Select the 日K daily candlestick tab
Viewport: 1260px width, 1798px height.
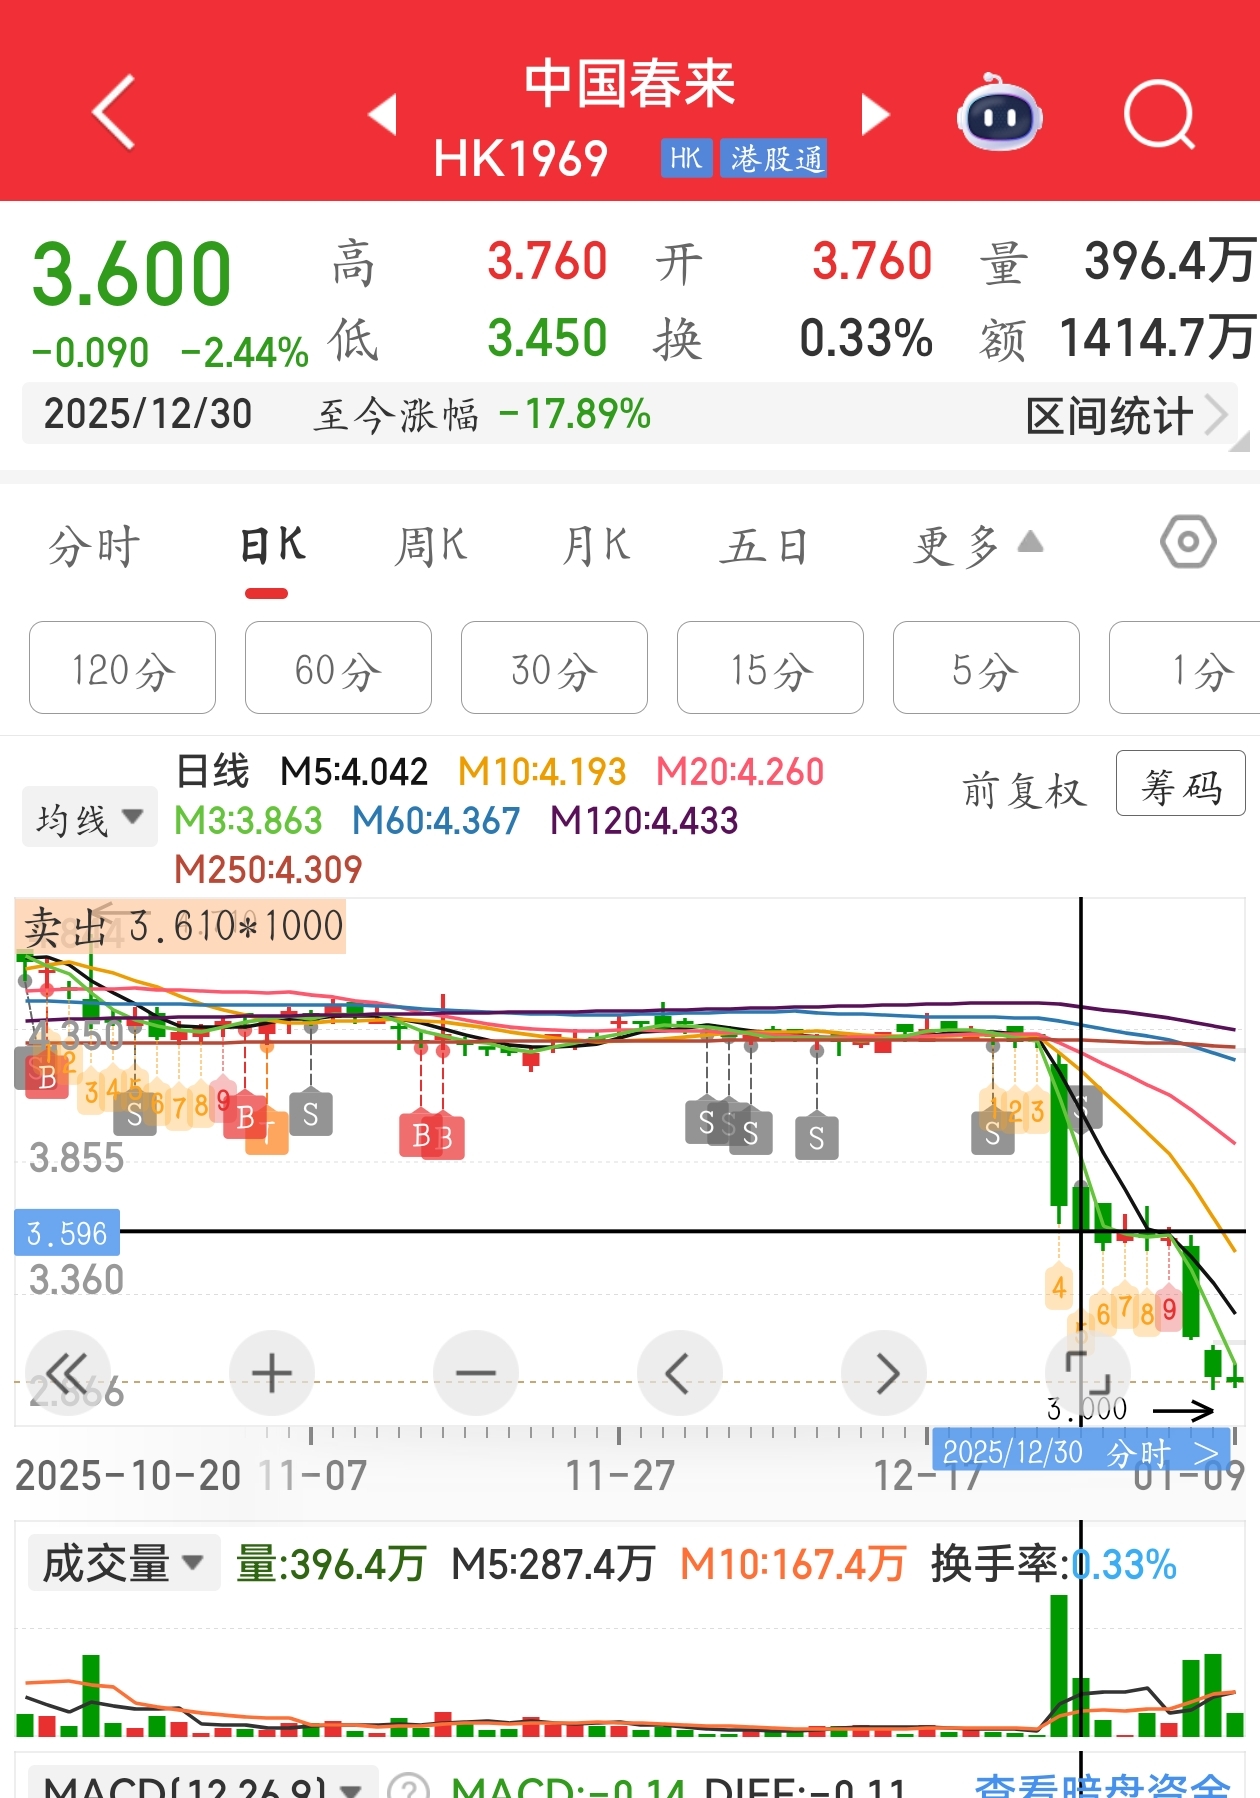pos(272,546)
